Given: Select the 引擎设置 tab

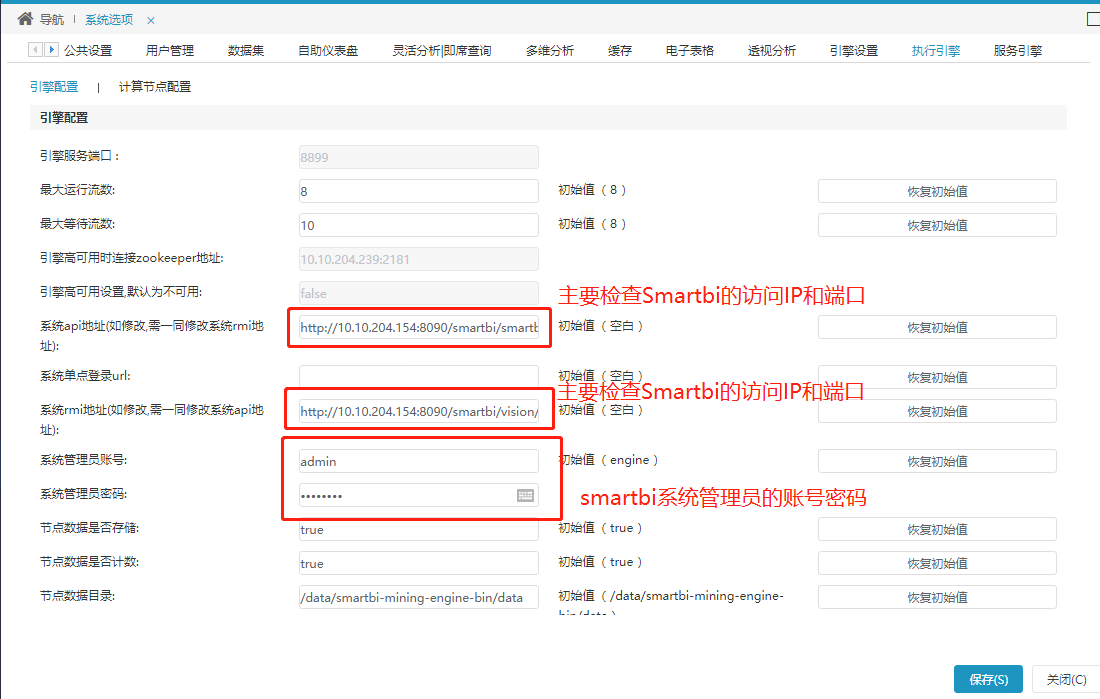Looking at the screenshot, I should tap(854, 51).
